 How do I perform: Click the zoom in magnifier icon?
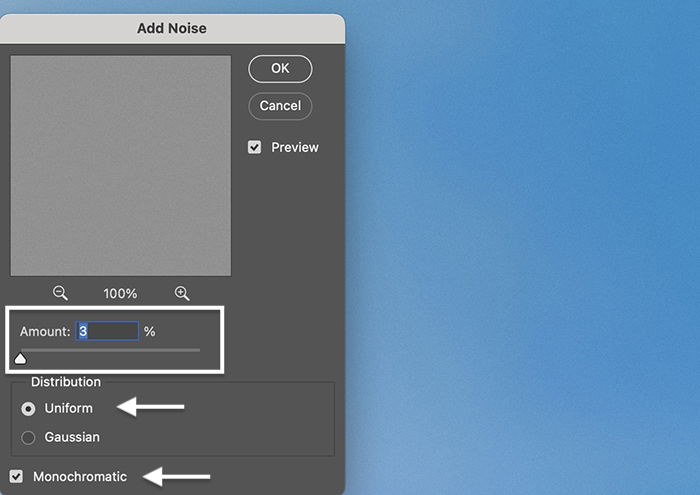[x=182, y=293]
